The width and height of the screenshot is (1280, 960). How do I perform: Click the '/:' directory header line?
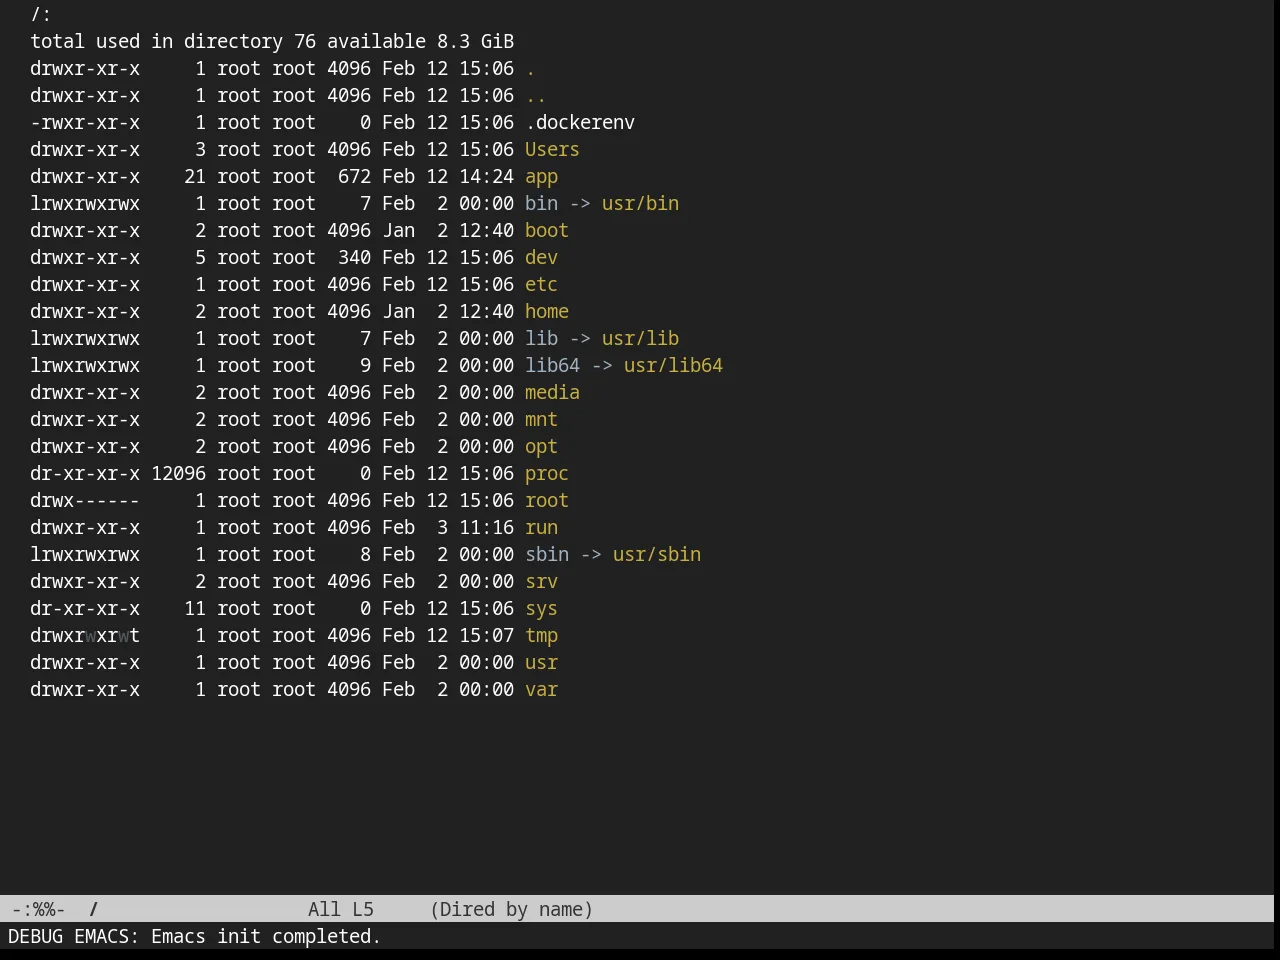click(40, 14)
